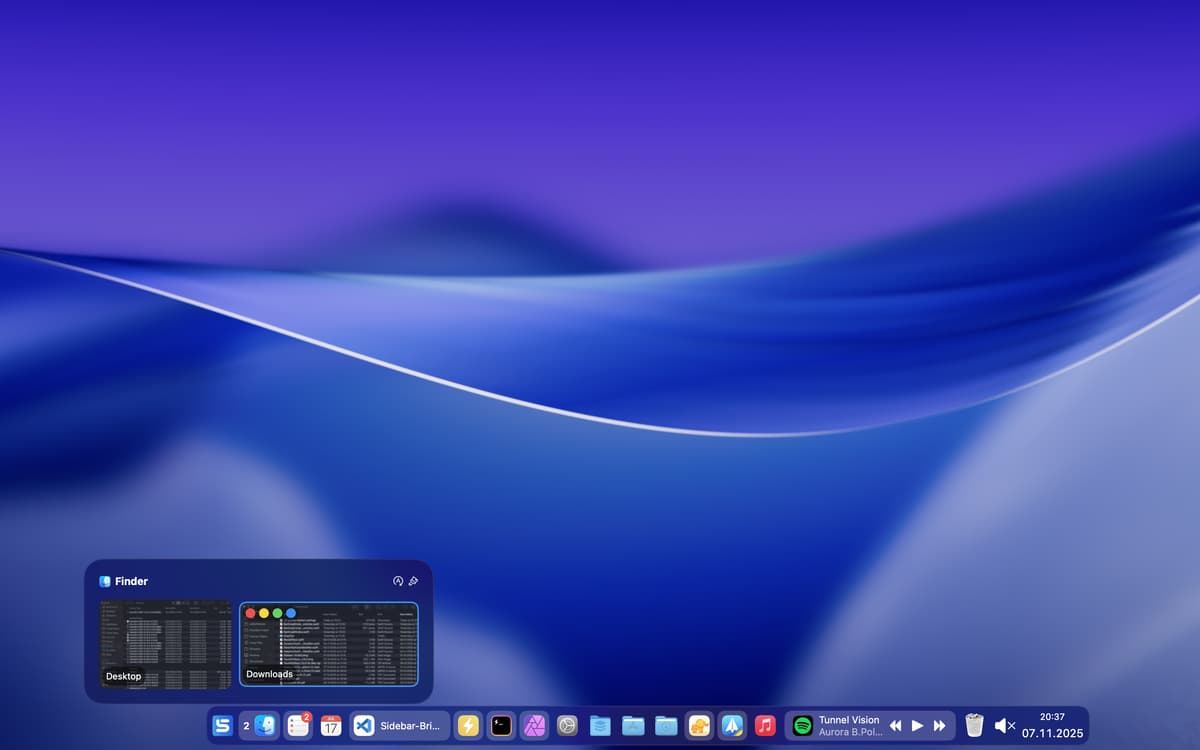Skip to previous track
Viewport: 1200px width, 750px height.
896,726
